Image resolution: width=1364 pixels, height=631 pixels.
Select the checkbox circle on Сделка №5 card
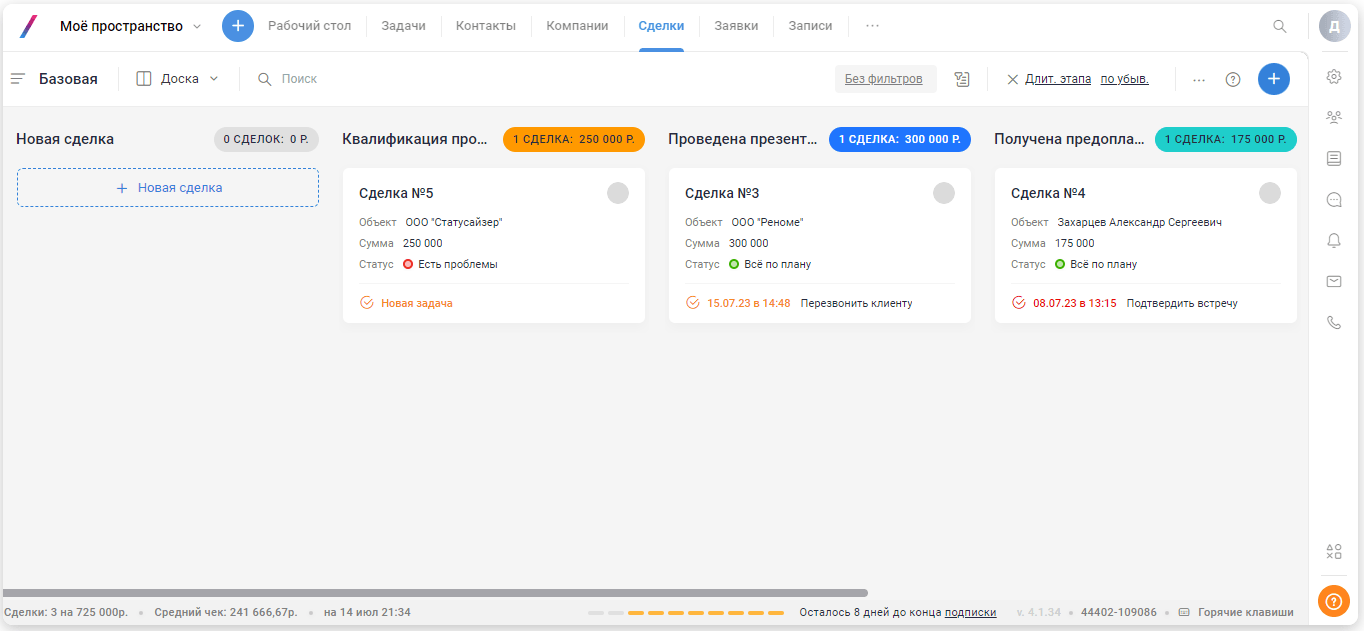coord(619,192)
